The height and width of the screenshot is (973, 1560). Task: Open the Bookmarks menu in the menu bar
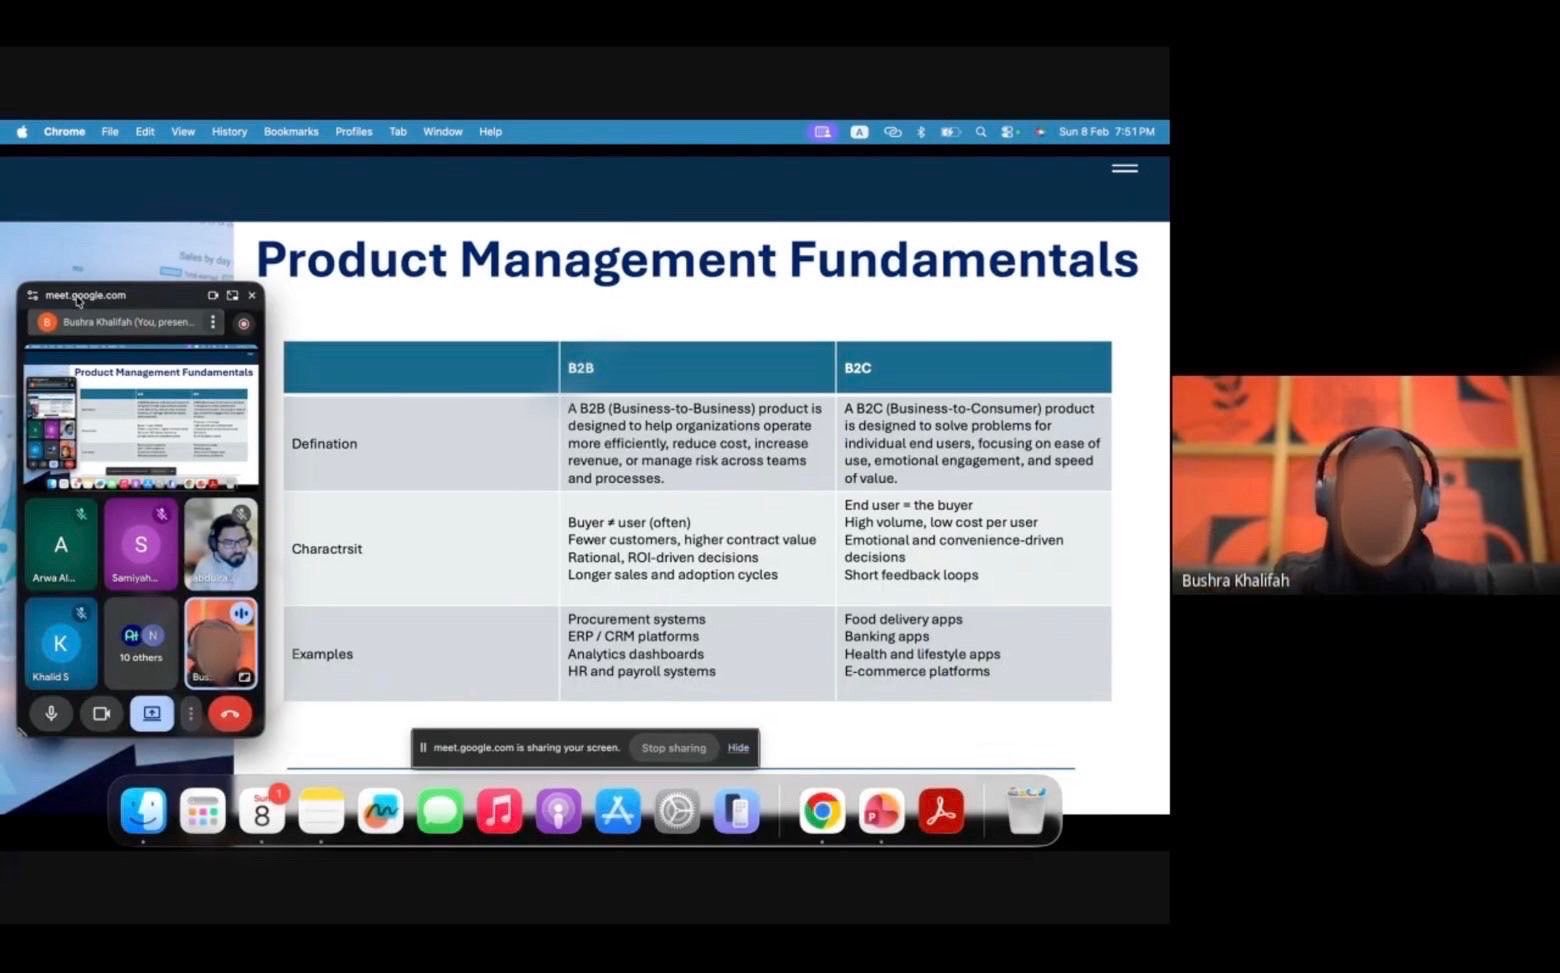(x=291, y=132)
